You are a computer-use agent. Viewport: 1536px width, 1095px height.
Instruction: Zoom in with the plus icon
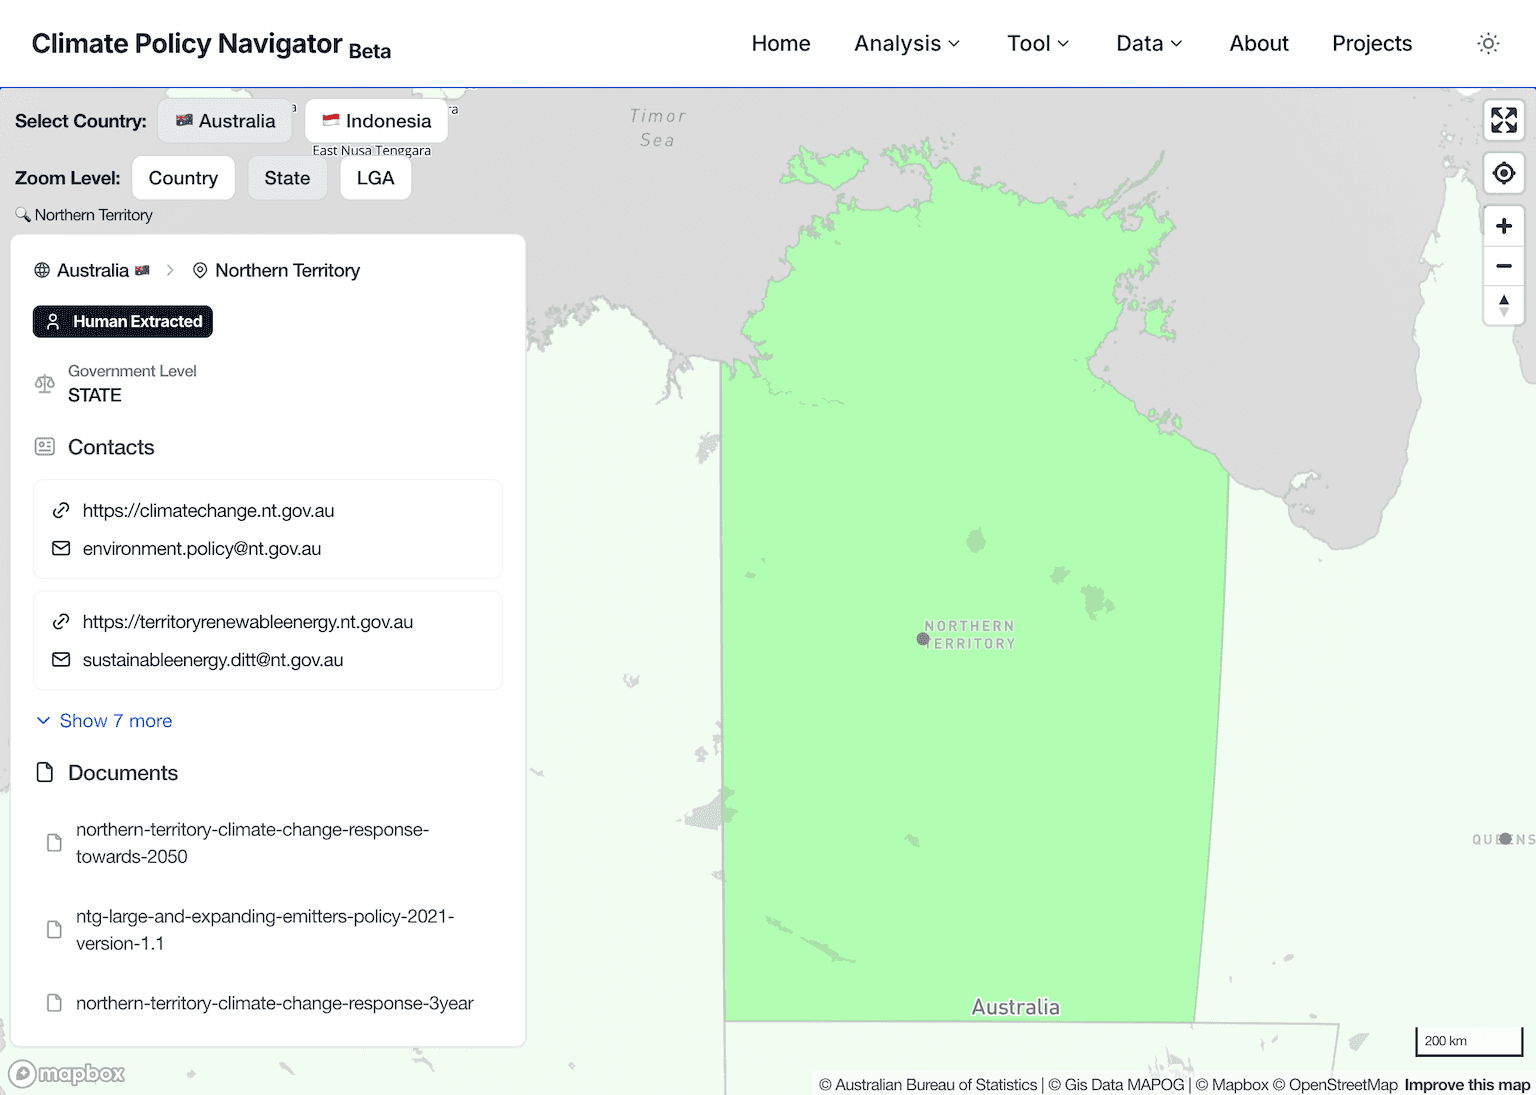pos(1503,227)
